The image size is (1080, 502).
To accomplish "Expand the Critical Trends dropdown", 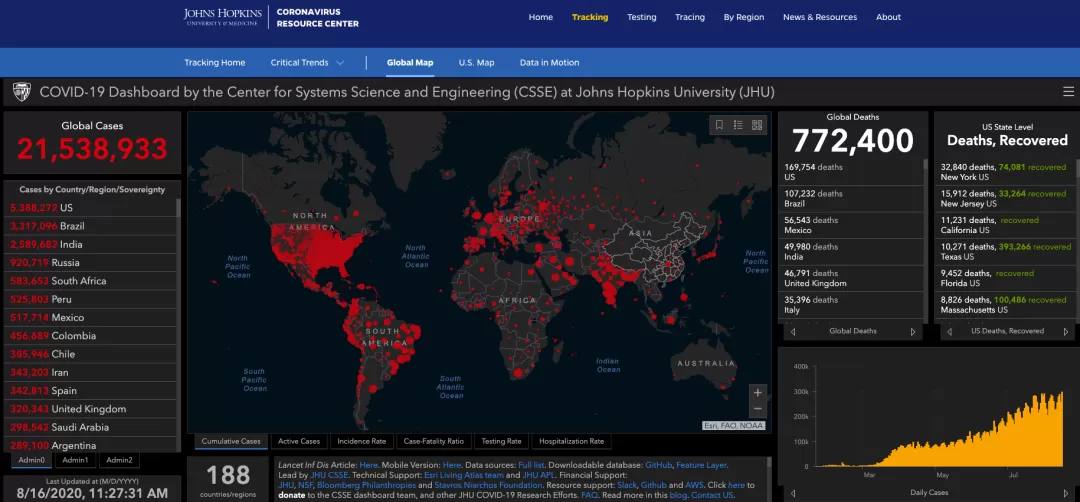I will (x=307, y=63).
